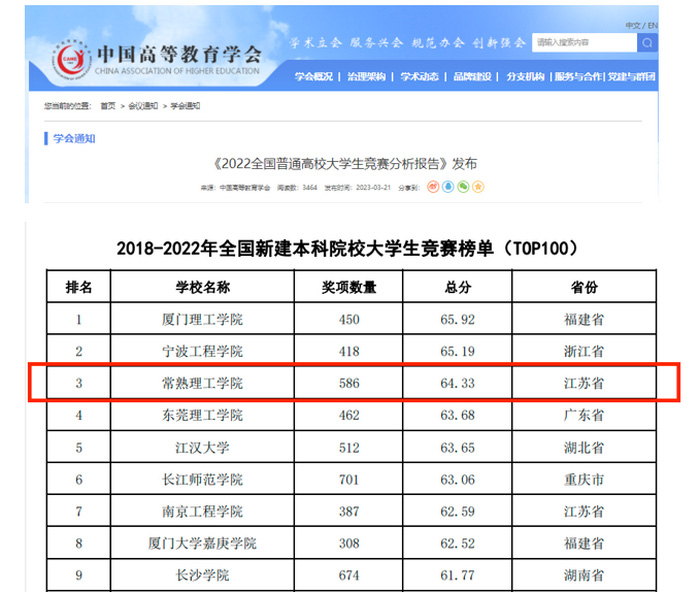Click the magnifier search button

click(x=647, y=43)
